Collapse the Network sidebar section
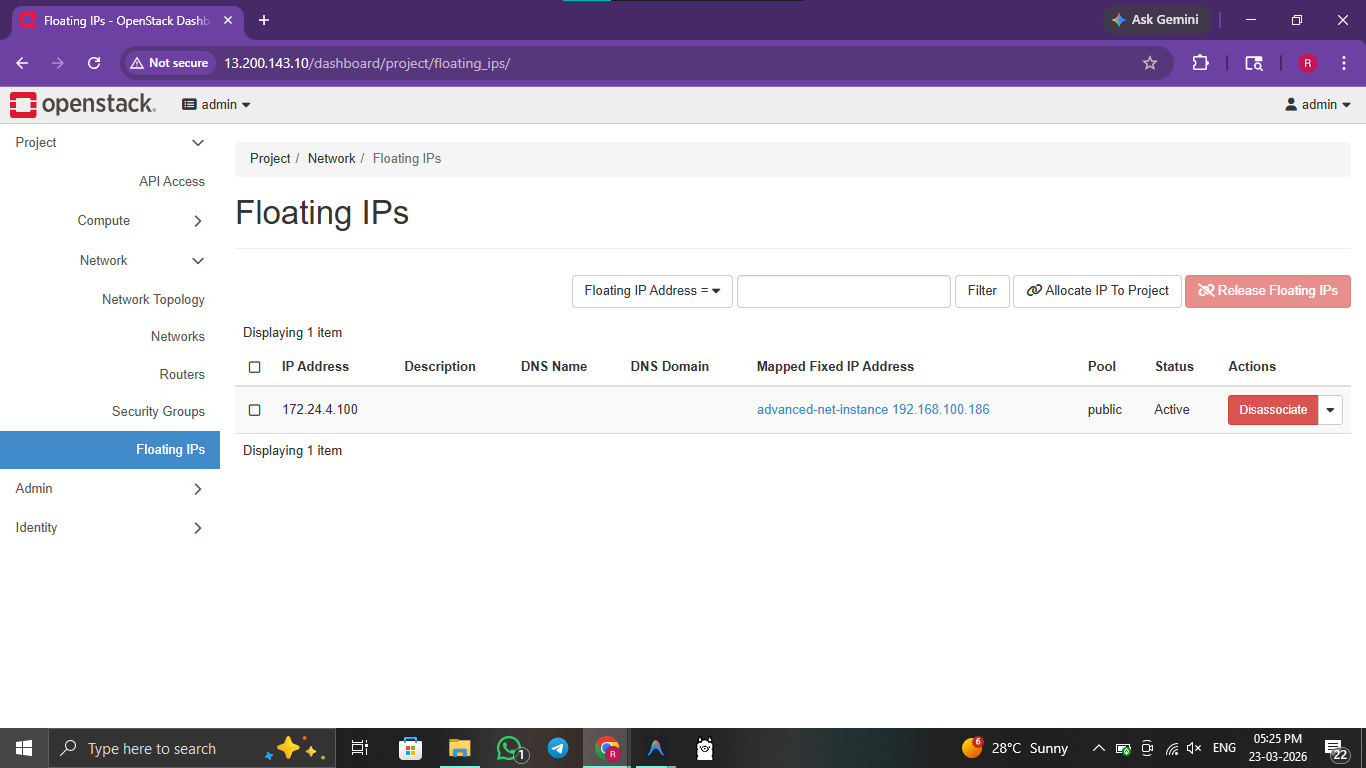 pyautogui.click(x=110, y=260)
